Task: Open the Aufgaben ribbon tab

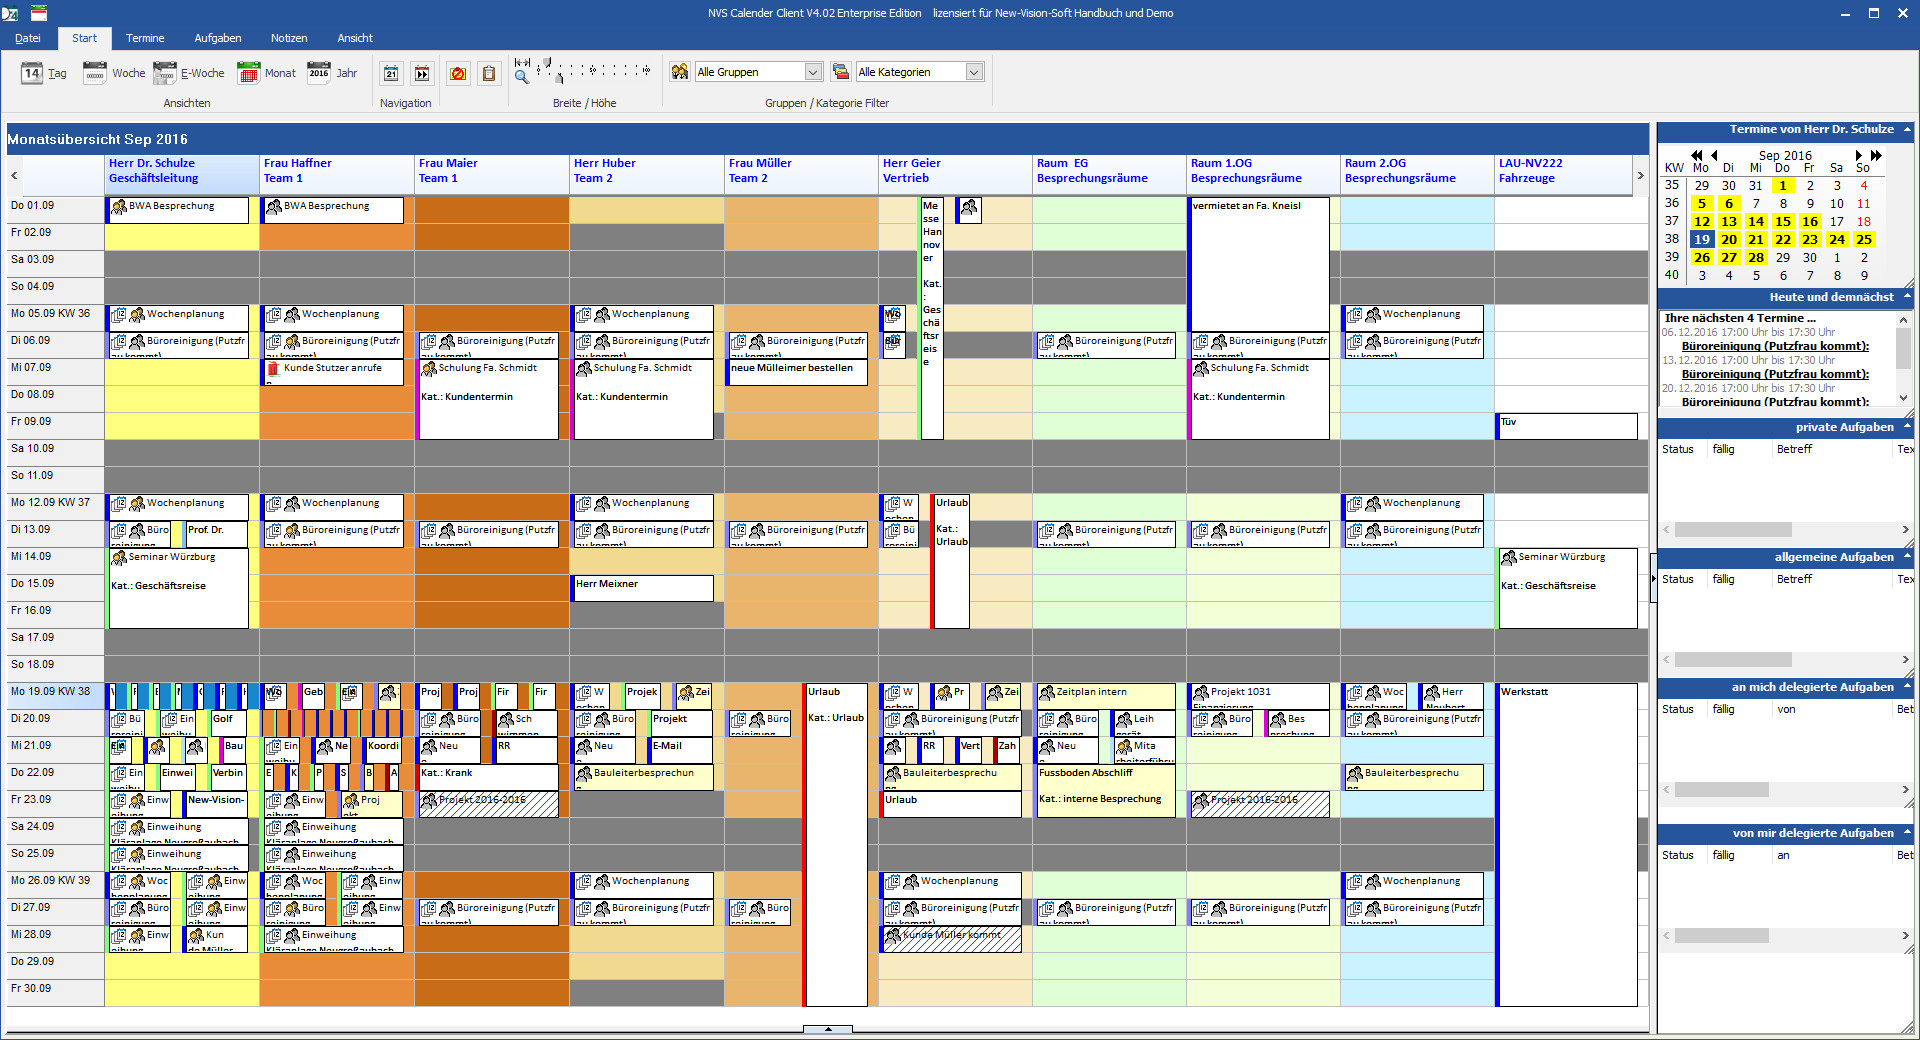Action: tap(217, 38)
